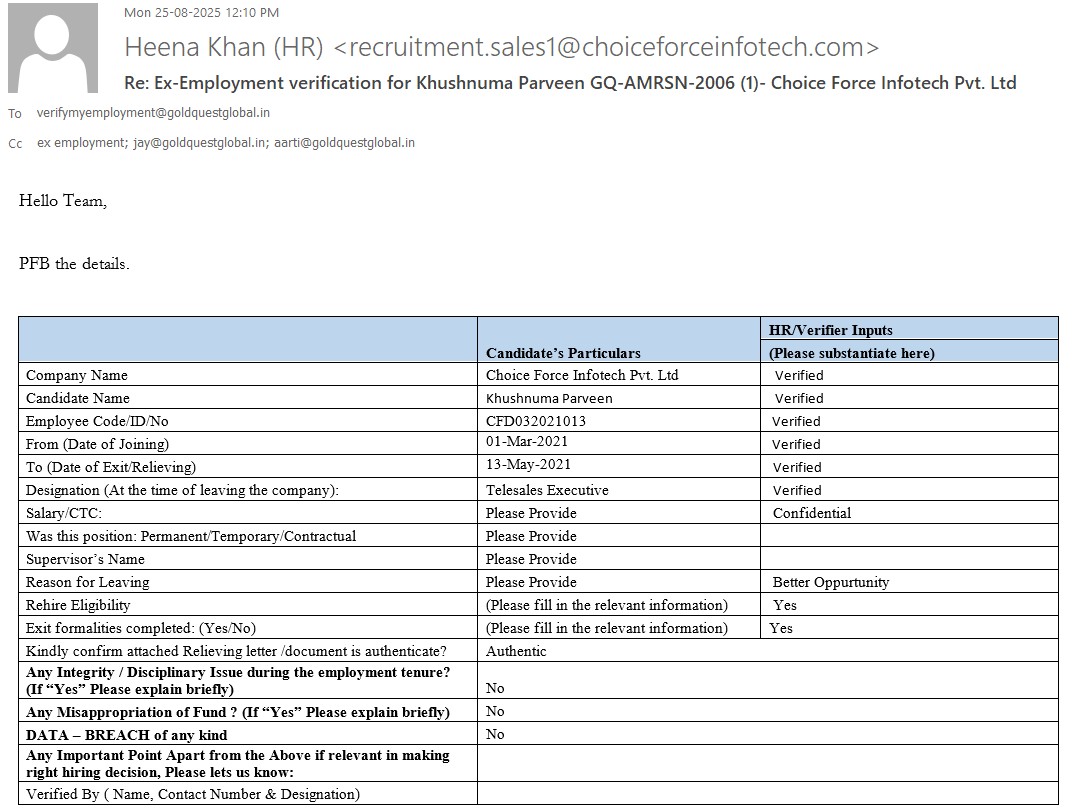Click sender name Heena Khan (HR)
The height and width of the screenshot is (811, 1077).
[x=223, y=47]
